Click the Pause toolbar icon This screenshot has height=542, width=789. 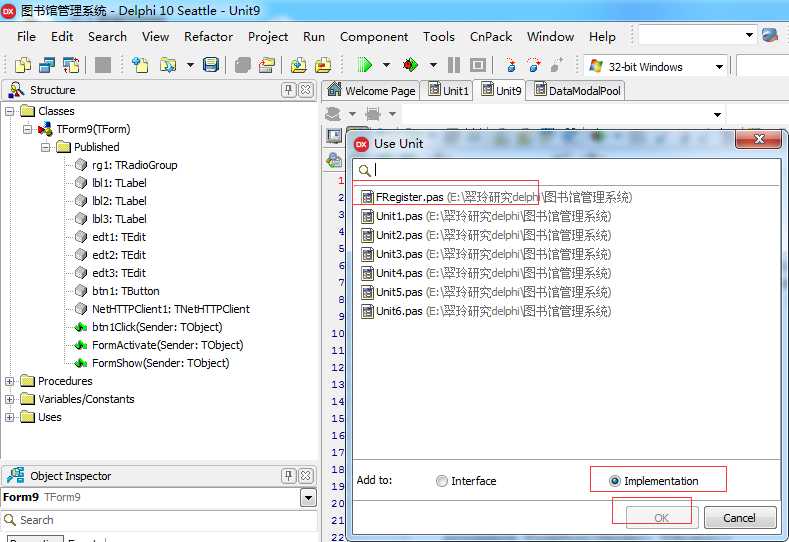(x=454, y=65)
